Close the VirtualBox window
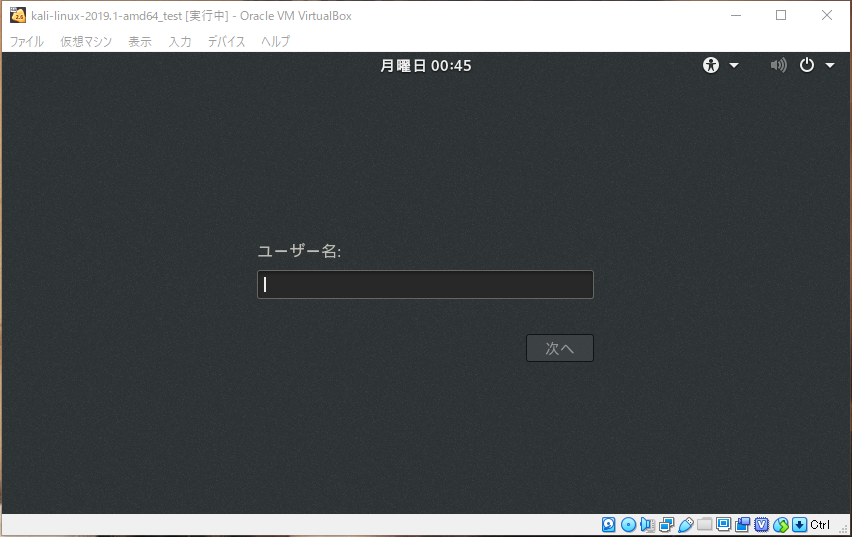Screen dimensions: 852x537 click(x=826, y=15)
